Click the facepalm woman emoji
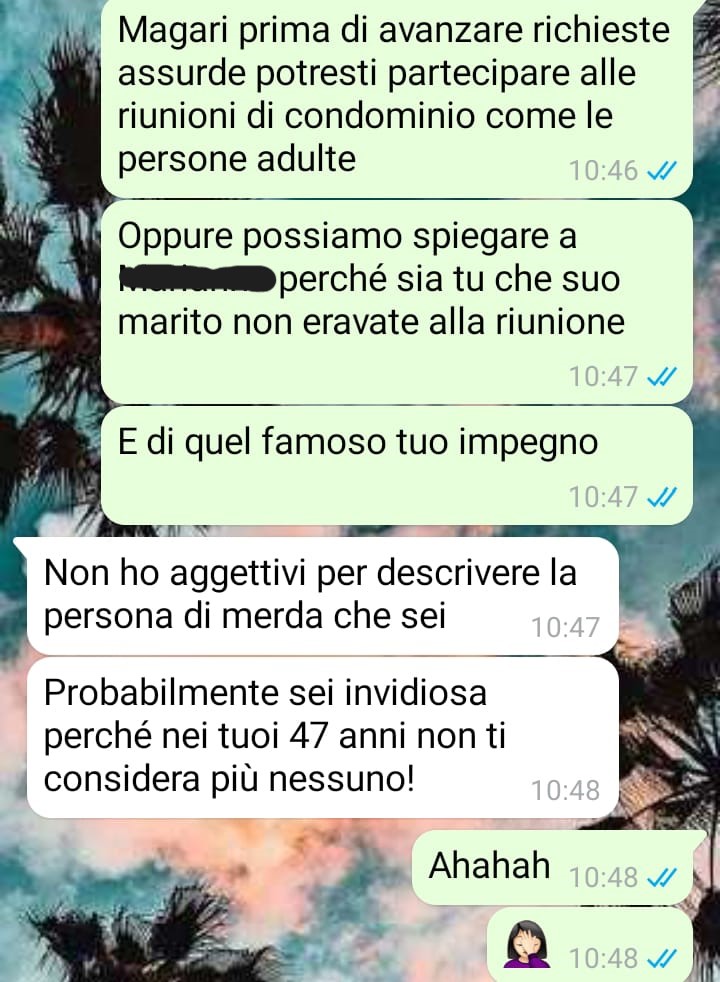720x982 pixels. 528,945
